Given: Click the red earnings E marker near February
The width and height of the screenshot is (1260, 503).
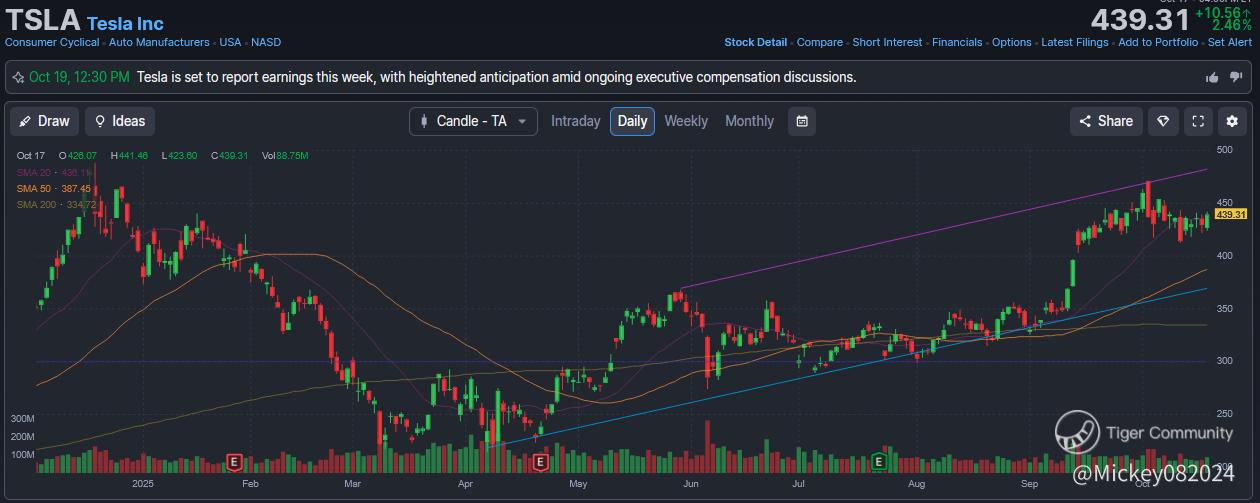Looking at the screenshot, I should [234, 462].
